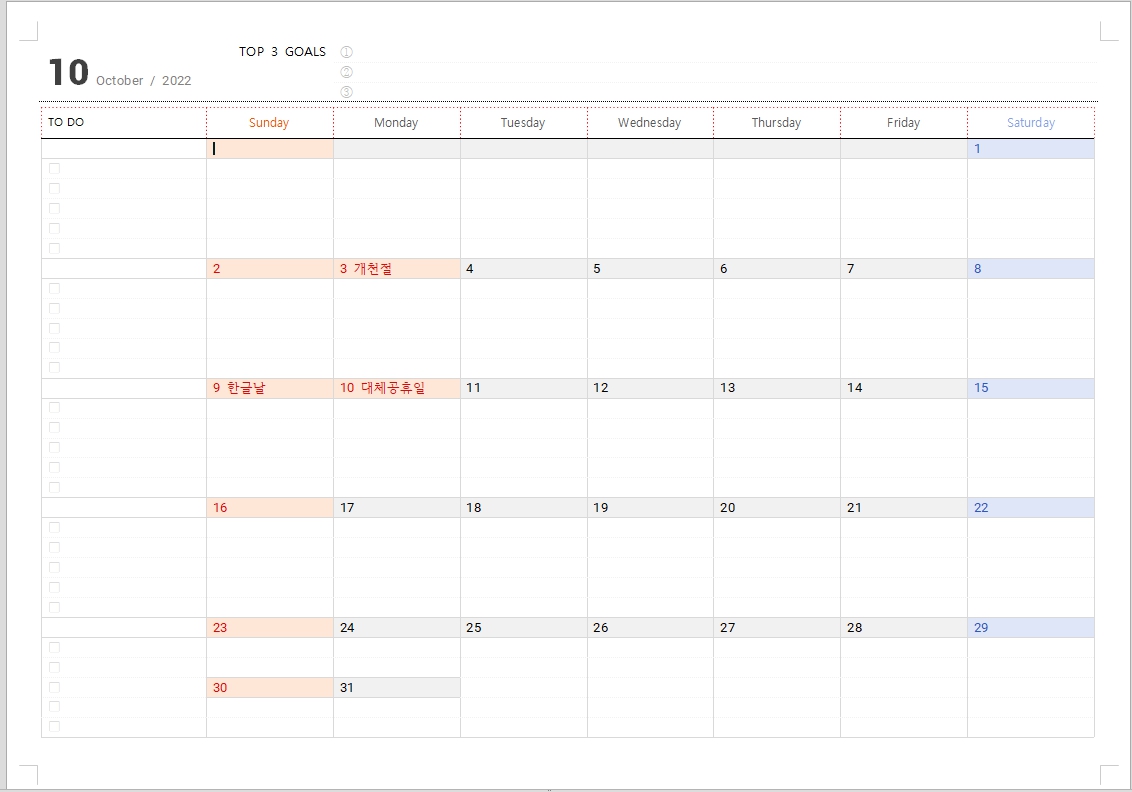
Task: Click the date 24 cell
Action: point(396,627)
